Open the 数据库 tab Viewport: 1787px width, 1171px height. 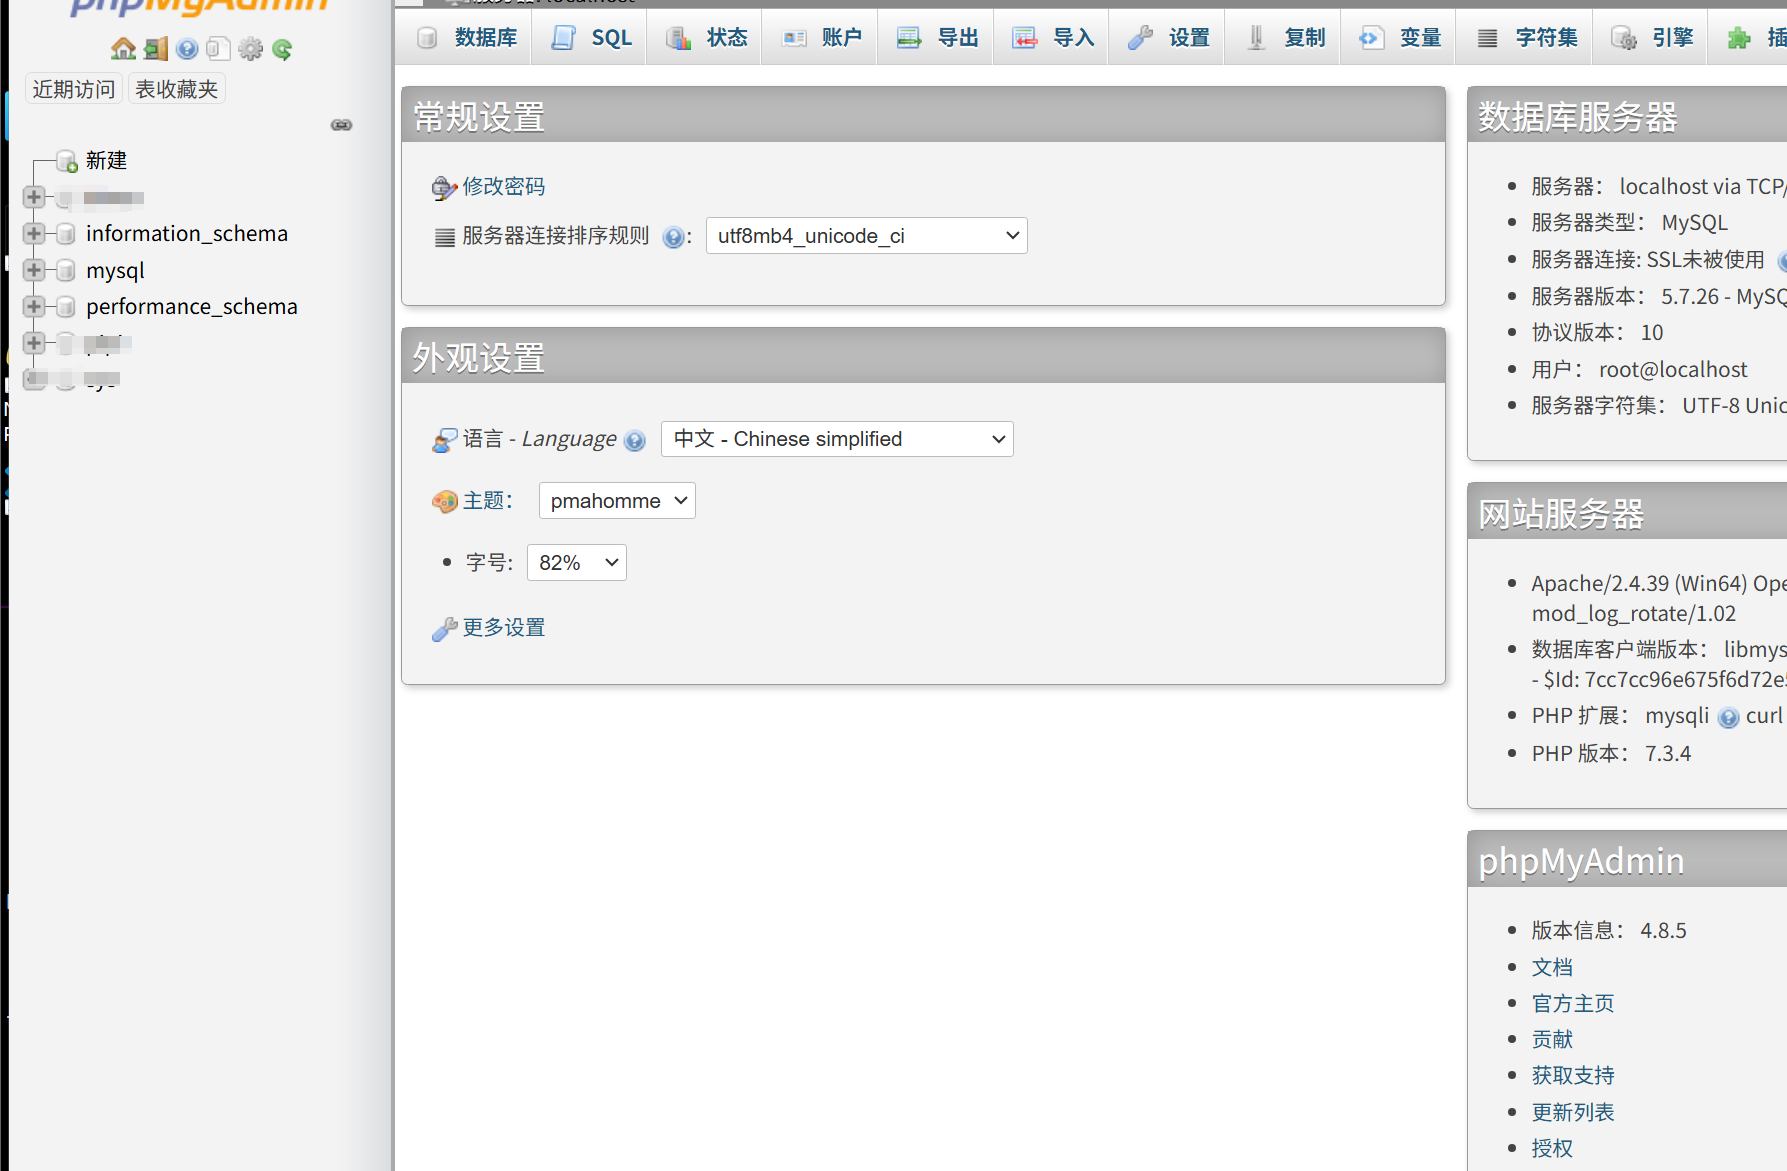pos(468,37)
